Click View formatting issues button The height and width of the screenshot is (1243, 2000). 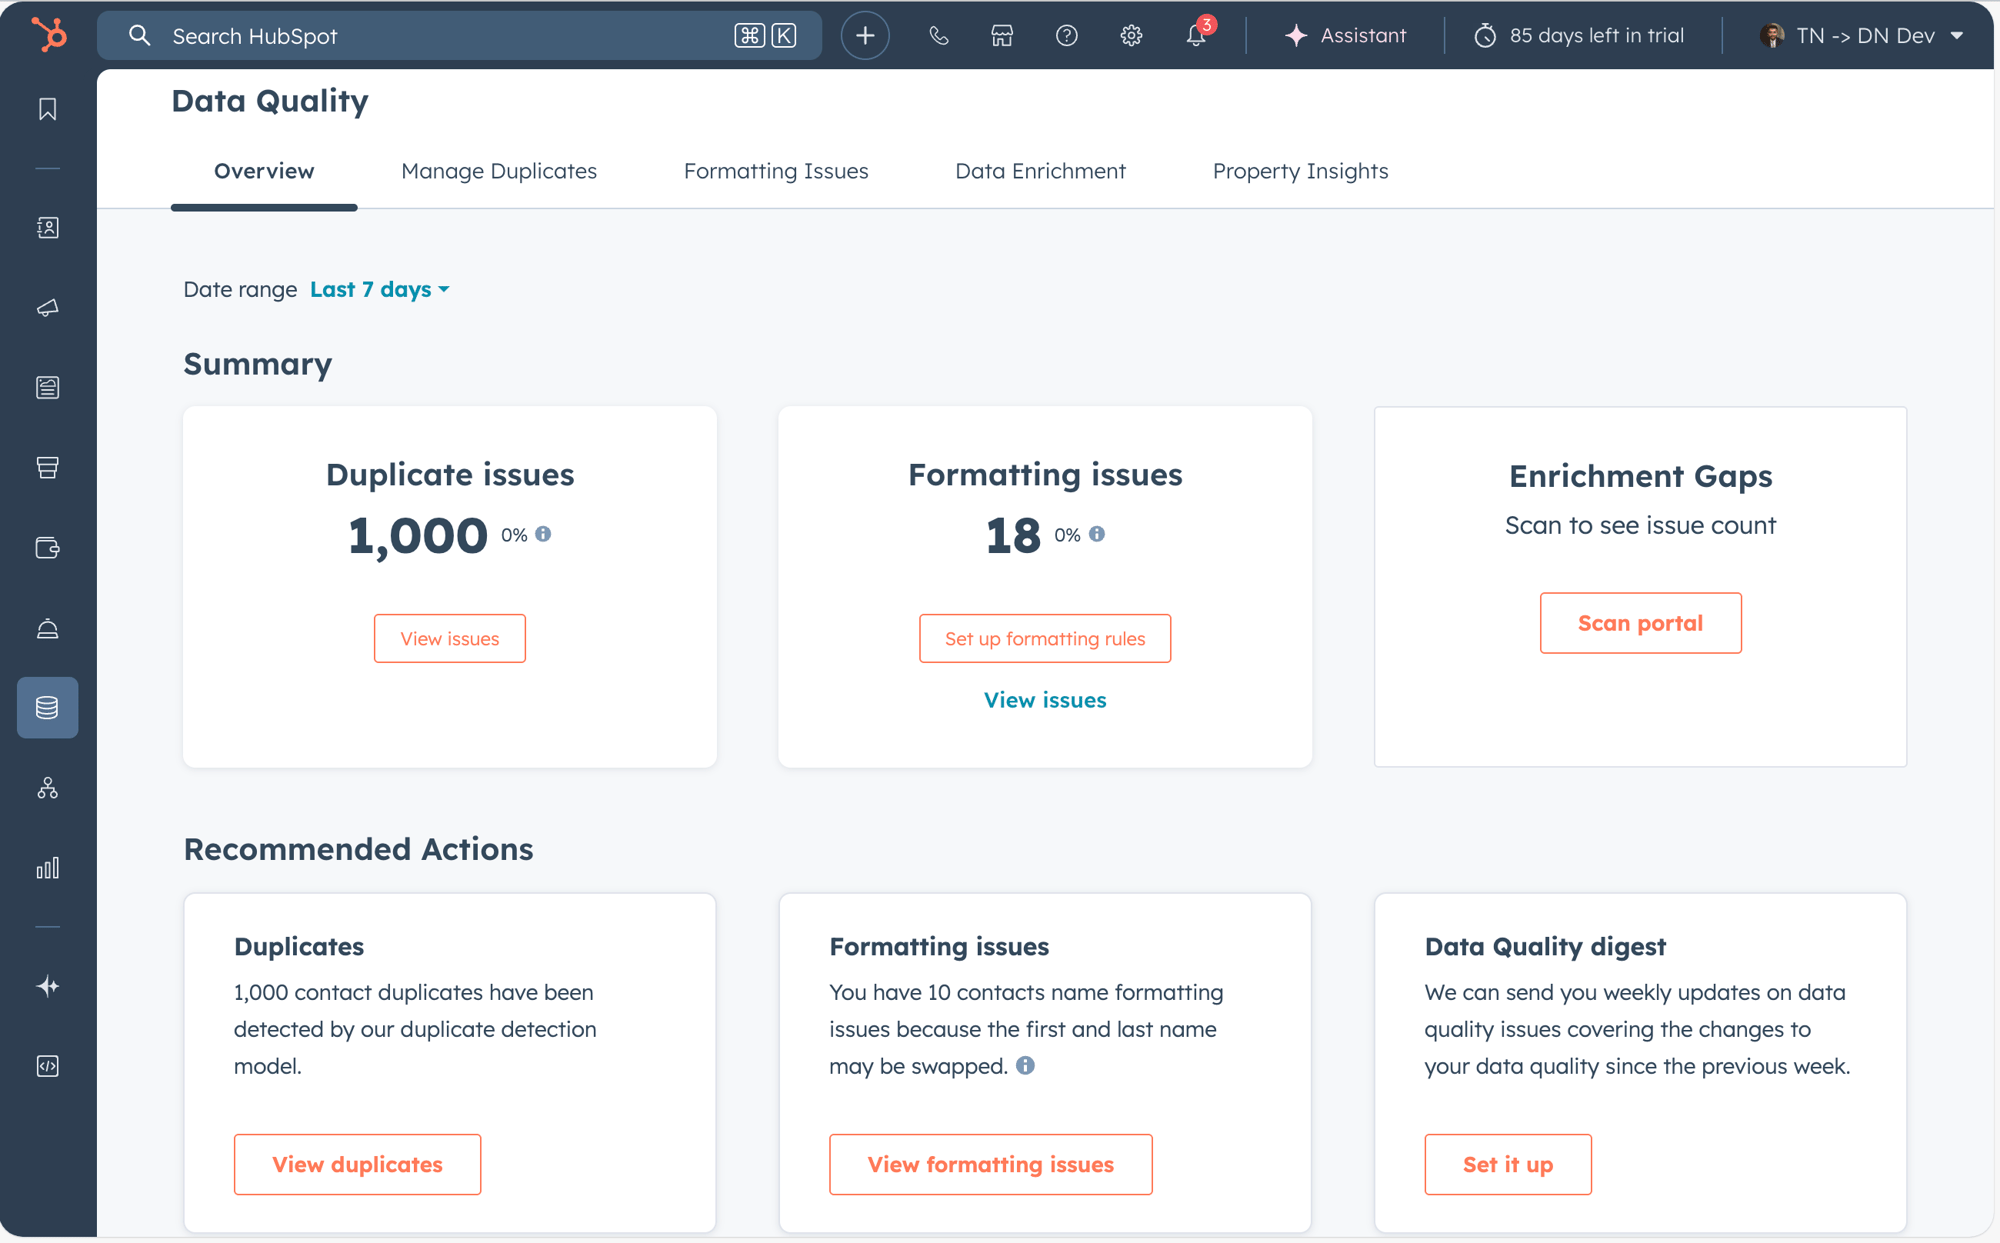(x=990, y=1164)
